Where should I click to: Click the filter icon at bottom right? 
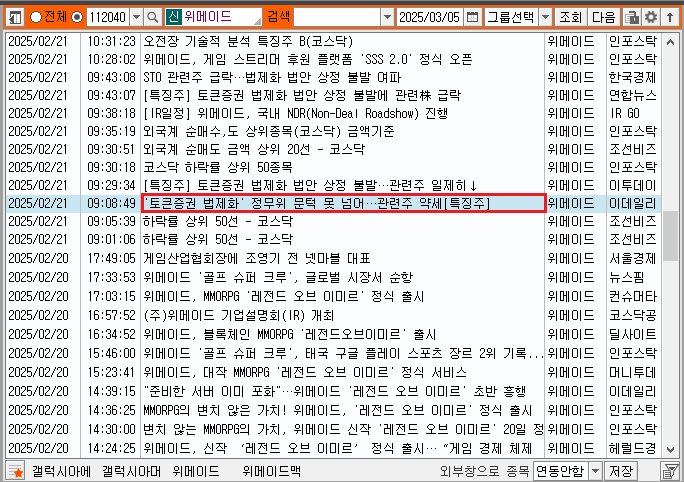point(669,471)
